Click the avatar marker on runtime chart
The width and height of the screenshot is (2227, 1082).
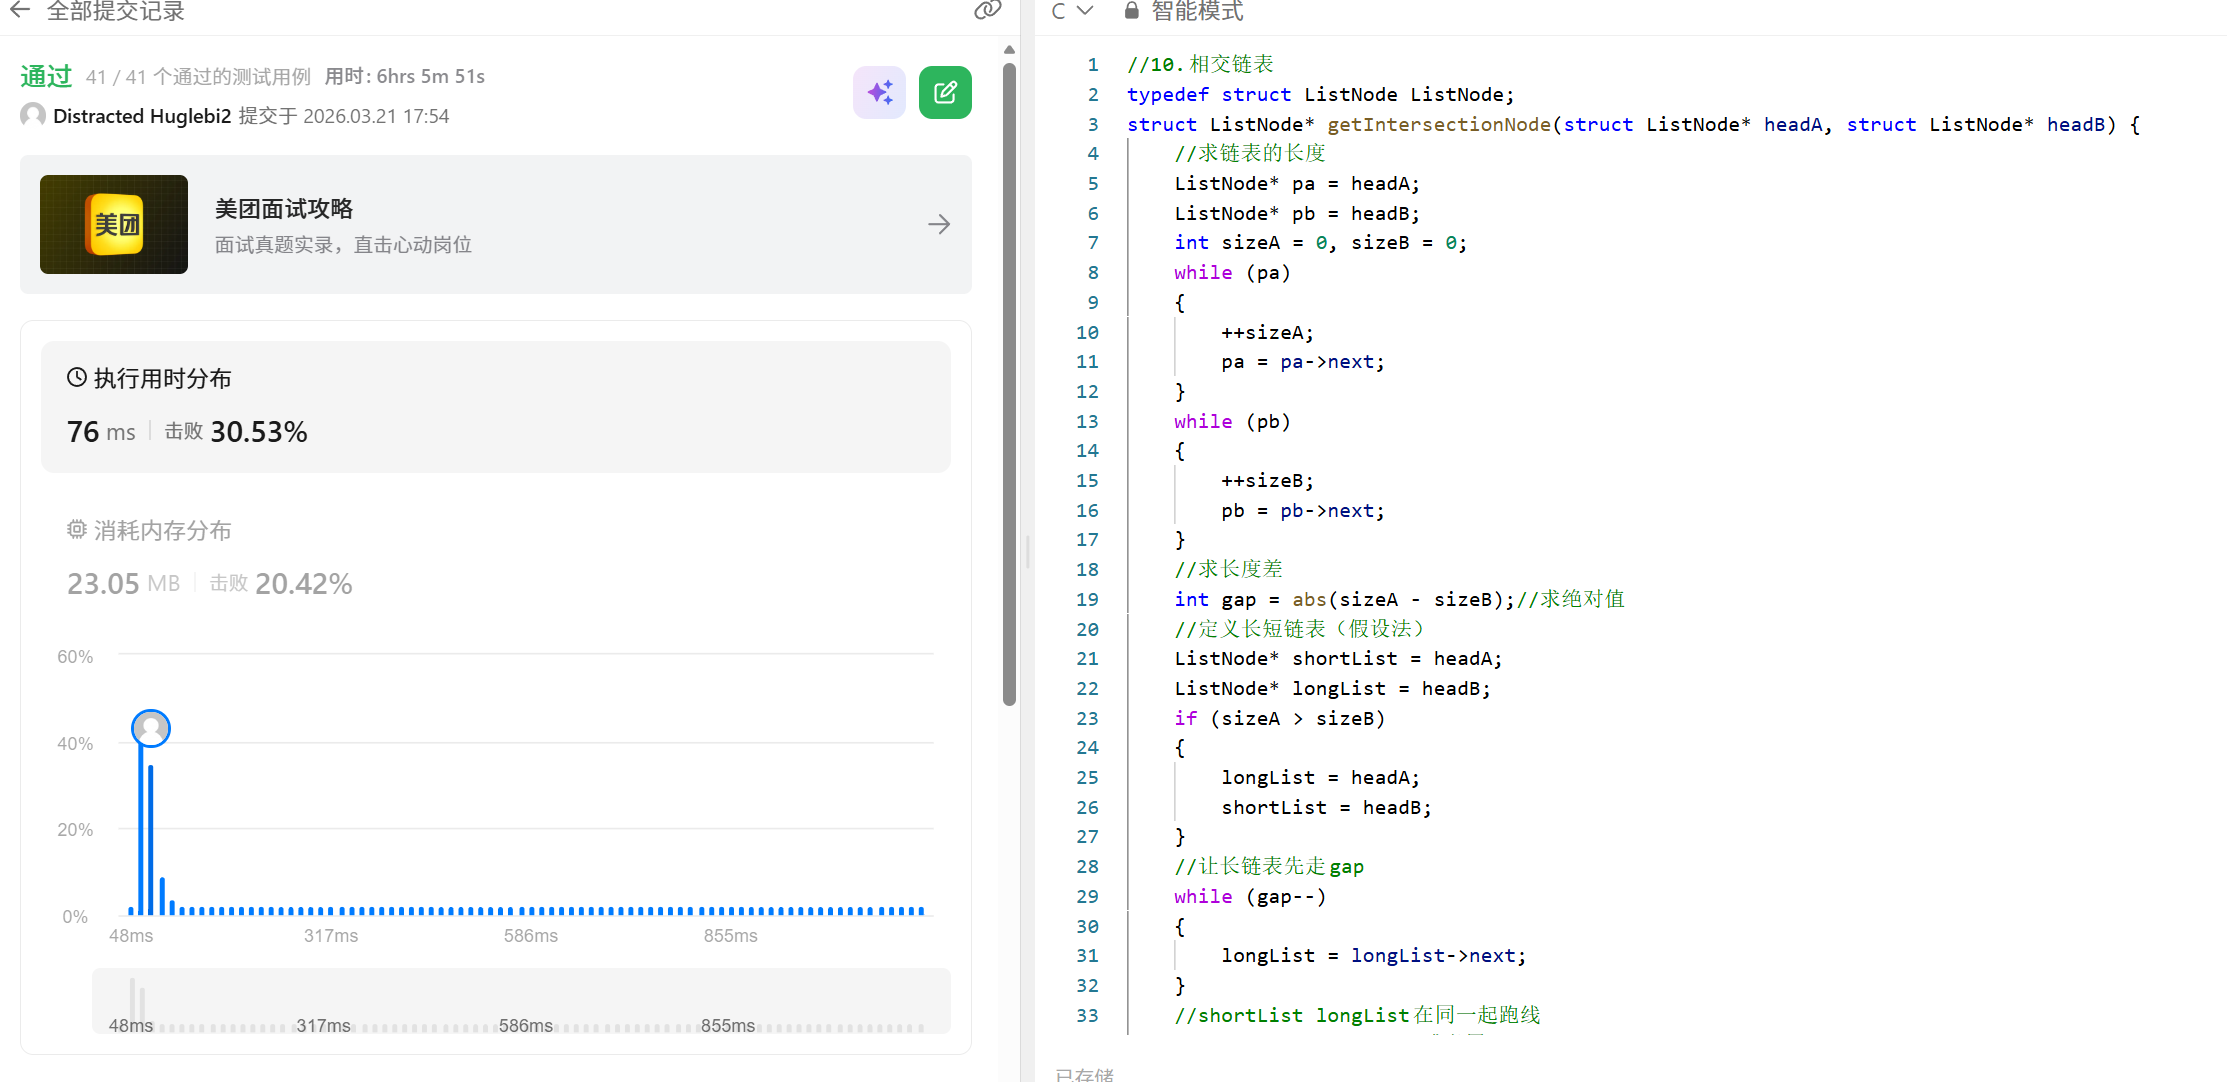[151, 728]
